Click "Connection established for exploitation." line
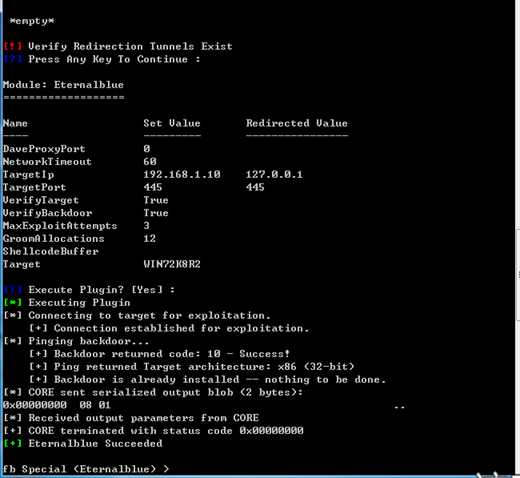 169,328
